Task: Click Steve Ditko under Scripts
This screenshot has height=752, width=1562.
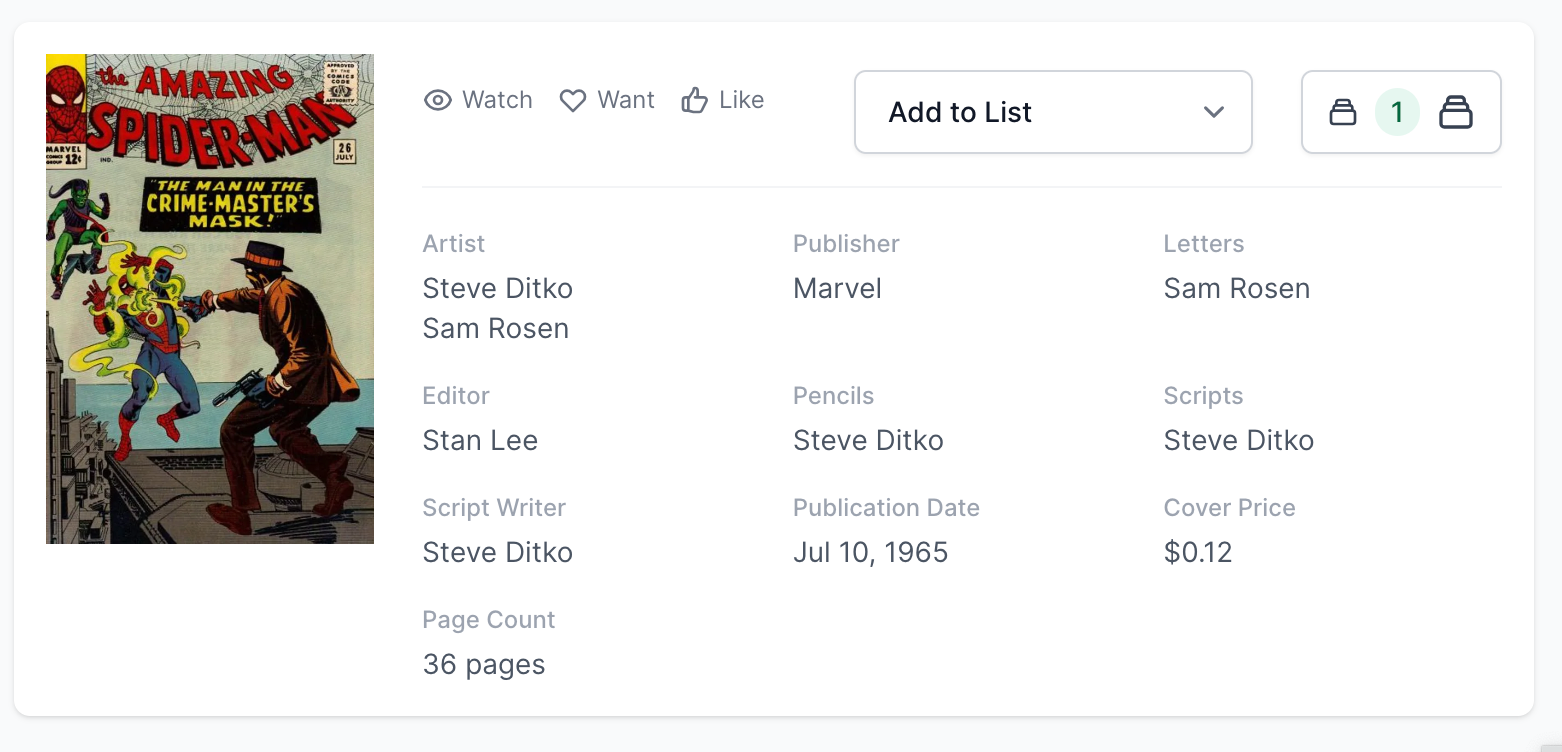Action: (1238, 440)
